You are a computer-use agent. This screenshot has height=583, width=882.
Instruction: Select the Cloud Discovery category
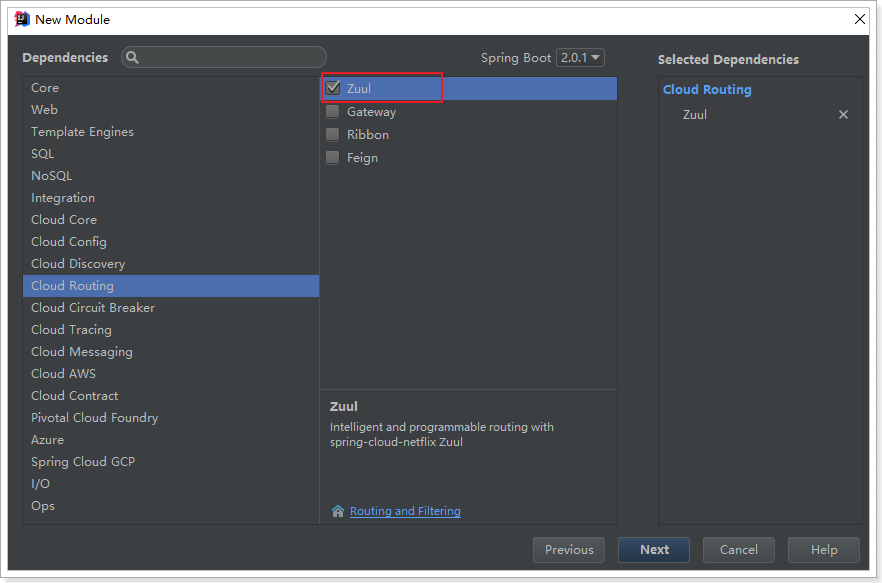pos(78,264)
